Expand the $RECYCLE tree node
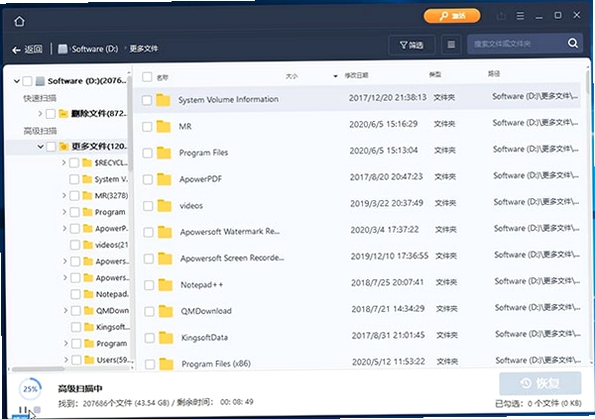The height and width of the screenshot is (419, 595). [x=64, y=162]
